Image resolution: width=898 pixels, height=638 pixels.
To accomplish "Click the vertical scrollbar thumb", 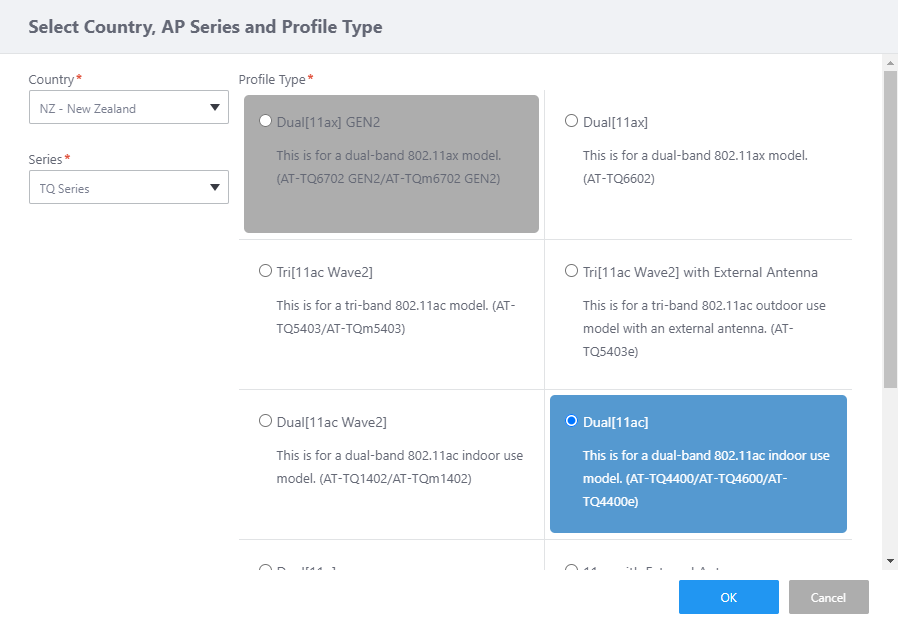I will click(890, 228).
